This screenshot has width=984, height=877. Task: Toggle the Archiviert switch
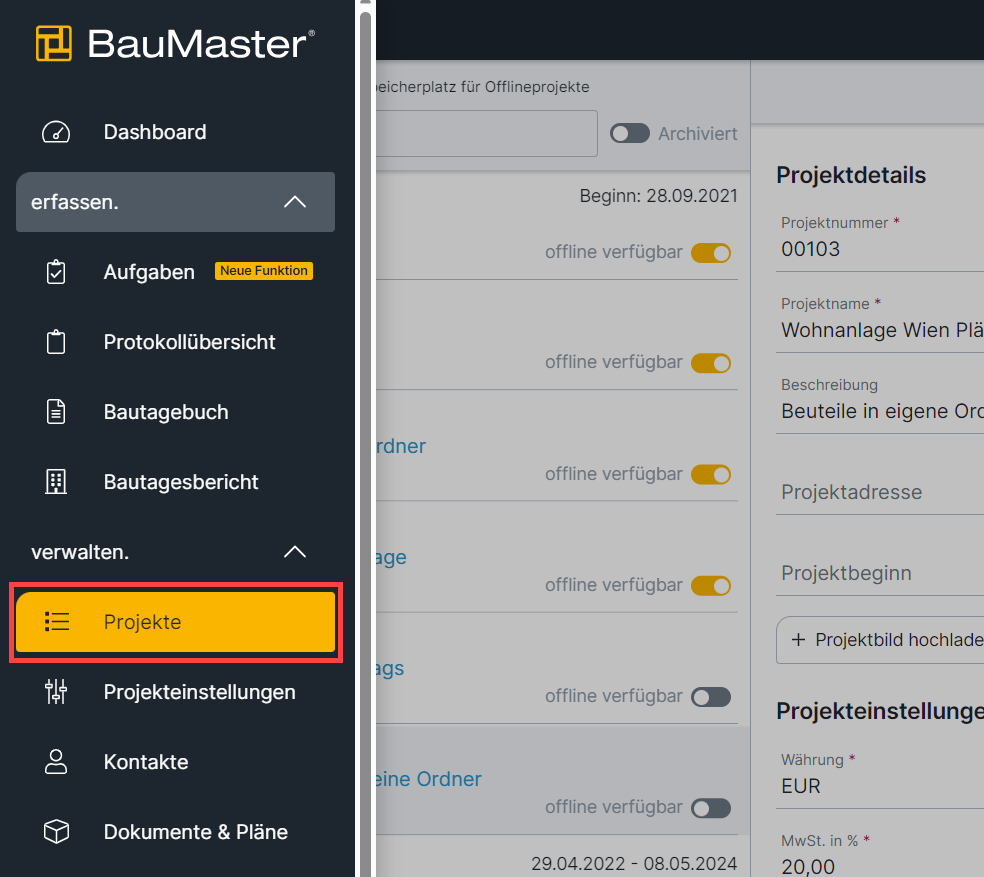point(629,133)
